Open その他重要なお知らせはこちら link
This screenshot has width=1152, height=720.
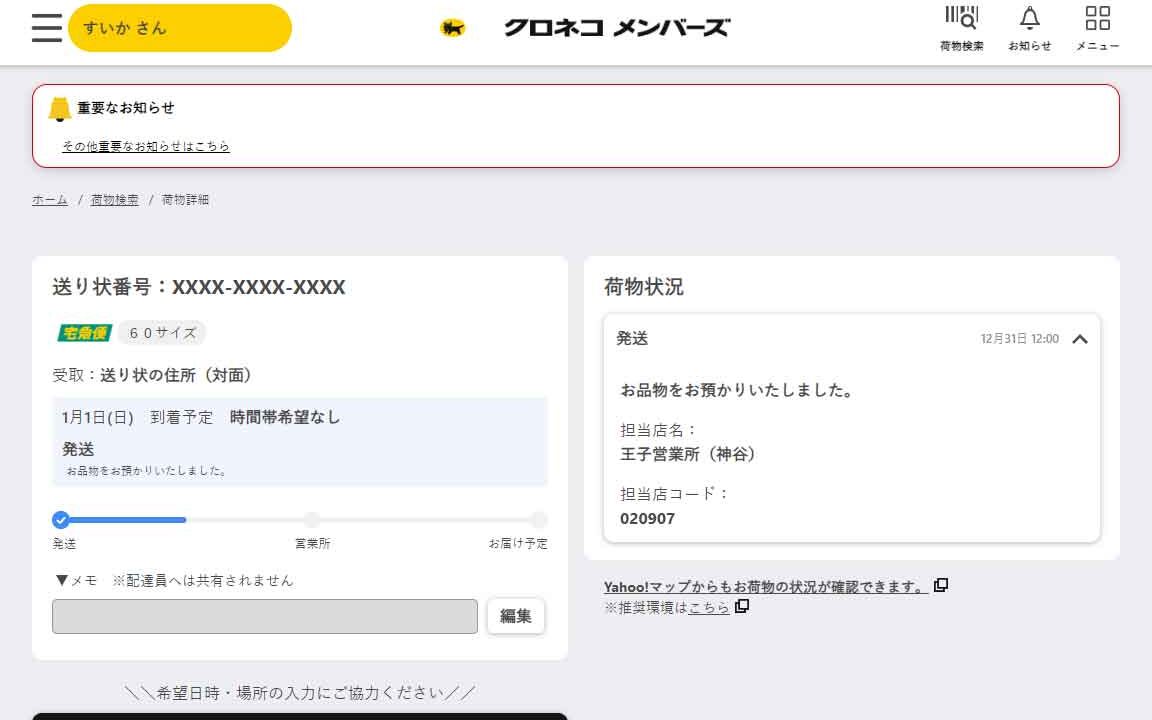coord(145,146)
